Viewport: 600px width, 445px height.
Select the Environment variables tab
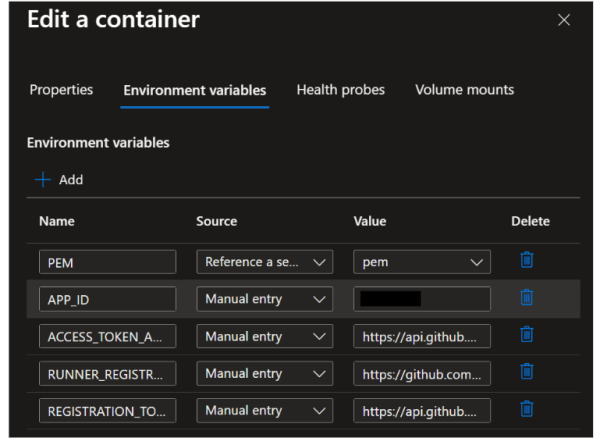[195, 91]
